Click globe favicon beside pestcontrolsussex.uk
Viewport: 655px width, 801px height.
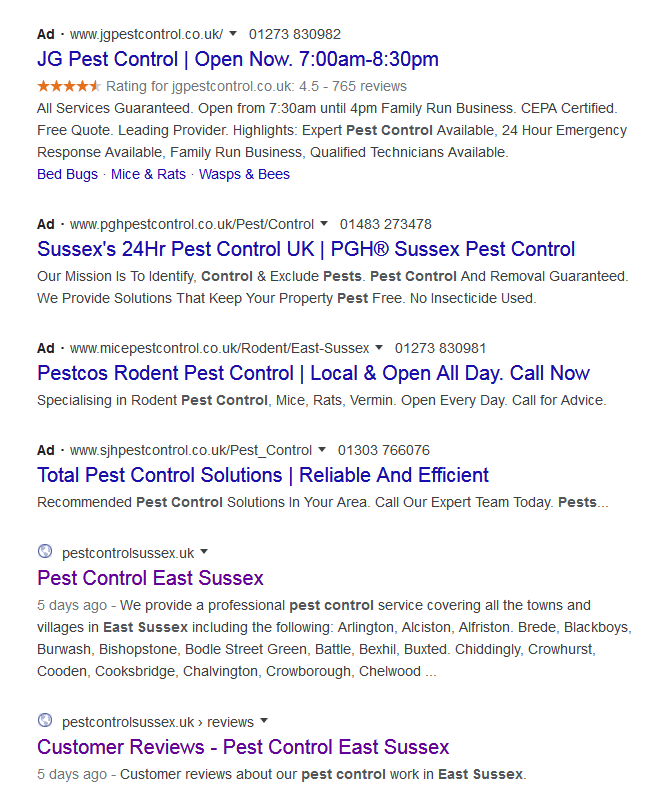pos(44,552)
